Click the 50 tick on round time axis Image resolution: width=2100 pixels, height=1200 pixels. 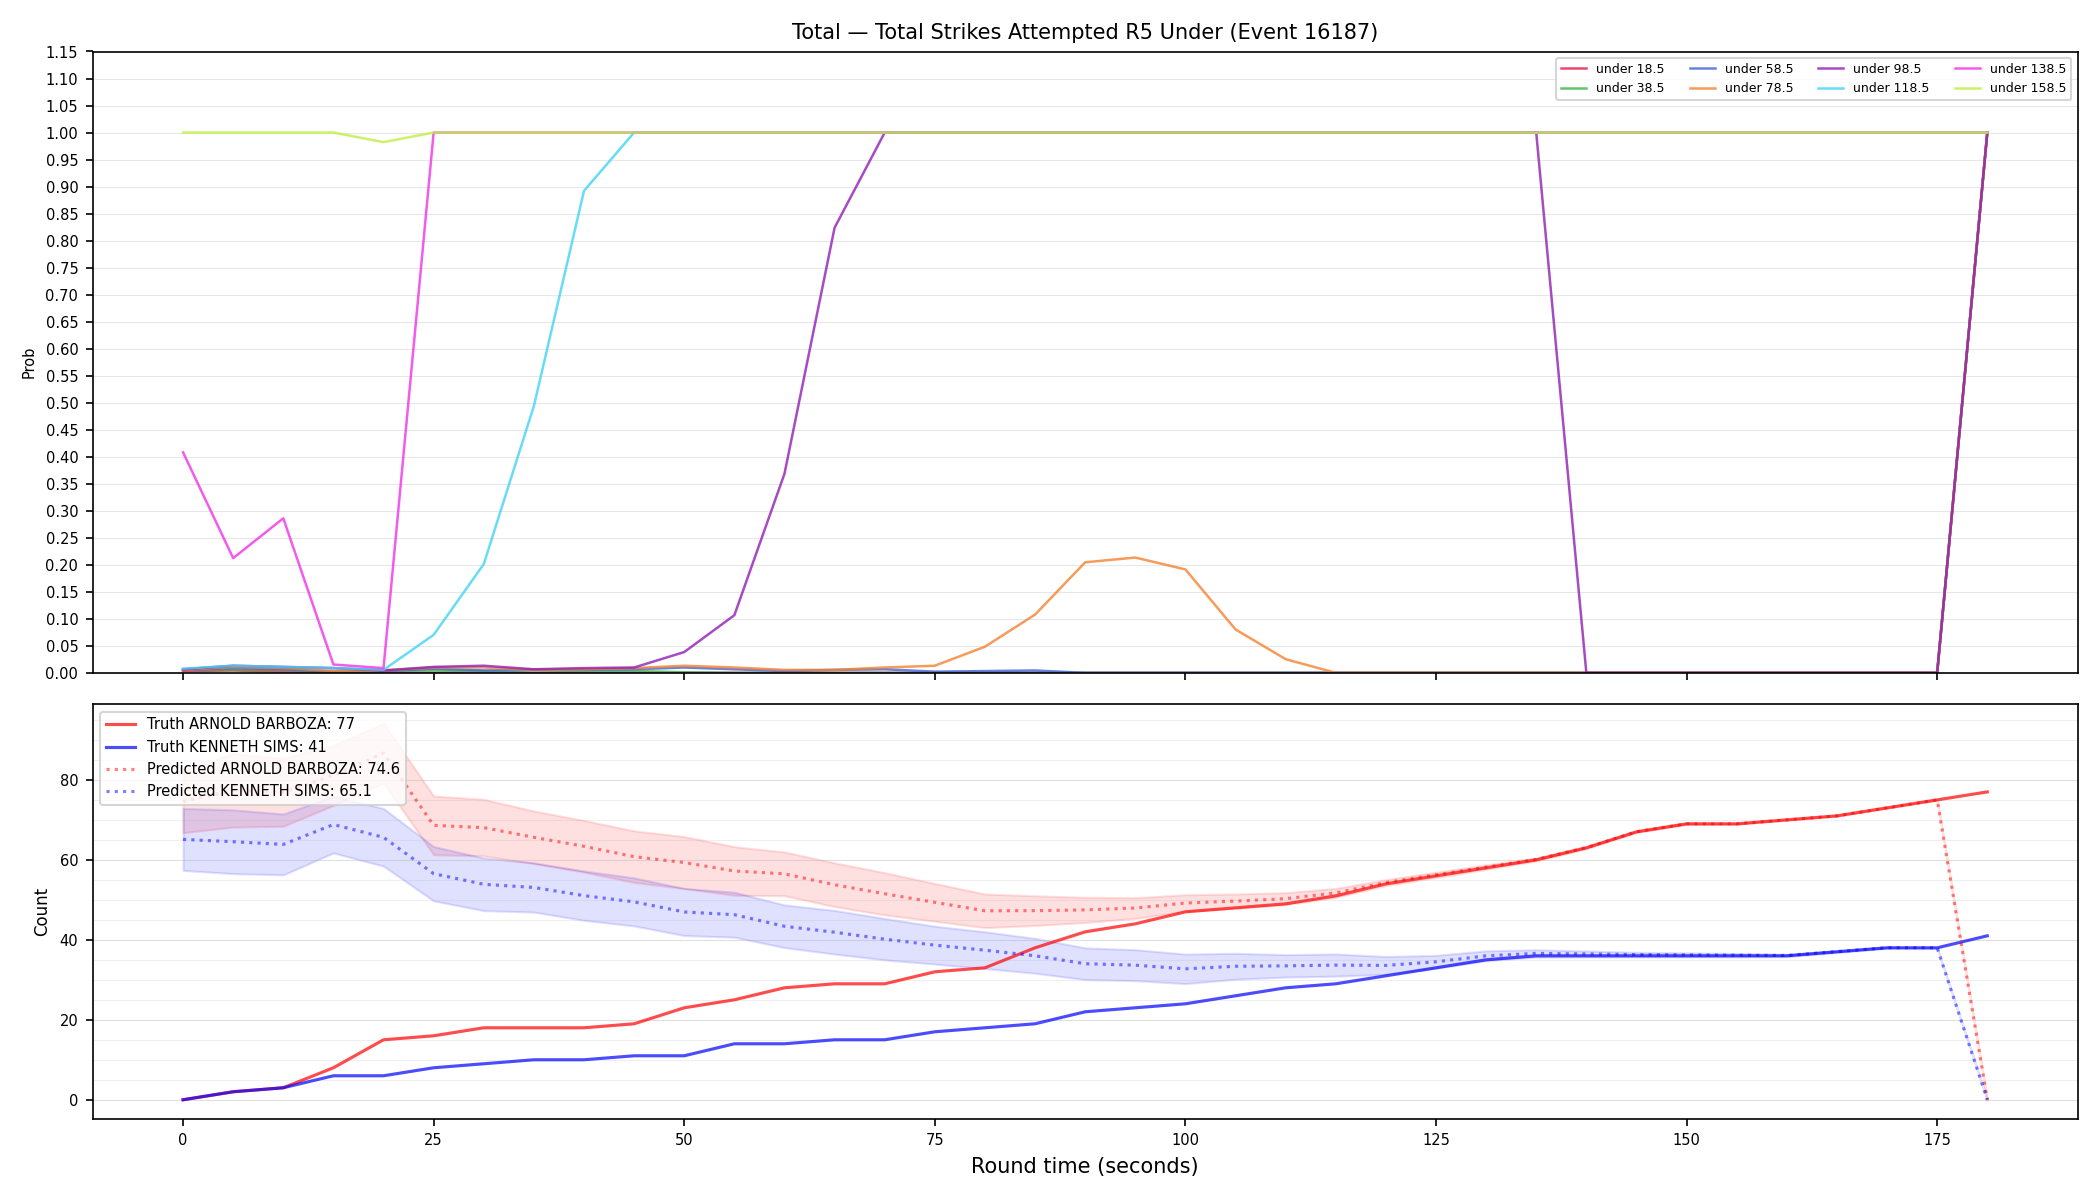(x=684, y=1139)
